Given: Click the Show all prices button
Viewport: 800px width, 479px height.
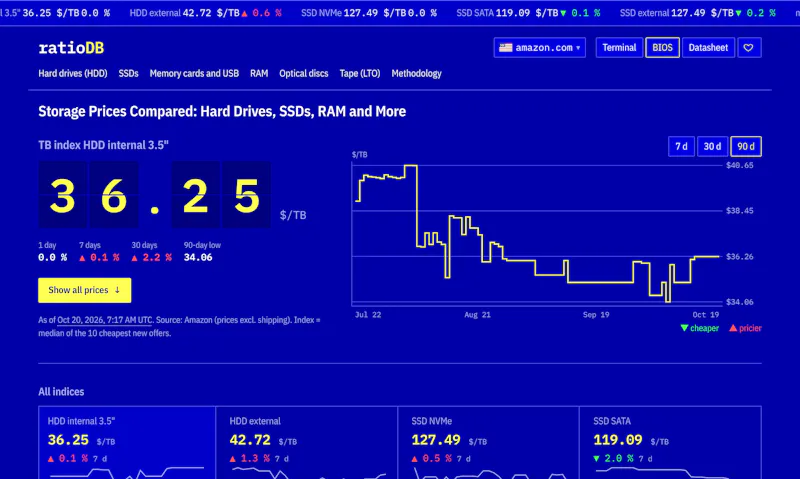Looking at the screenshot, I should click(x=84, y=290).
